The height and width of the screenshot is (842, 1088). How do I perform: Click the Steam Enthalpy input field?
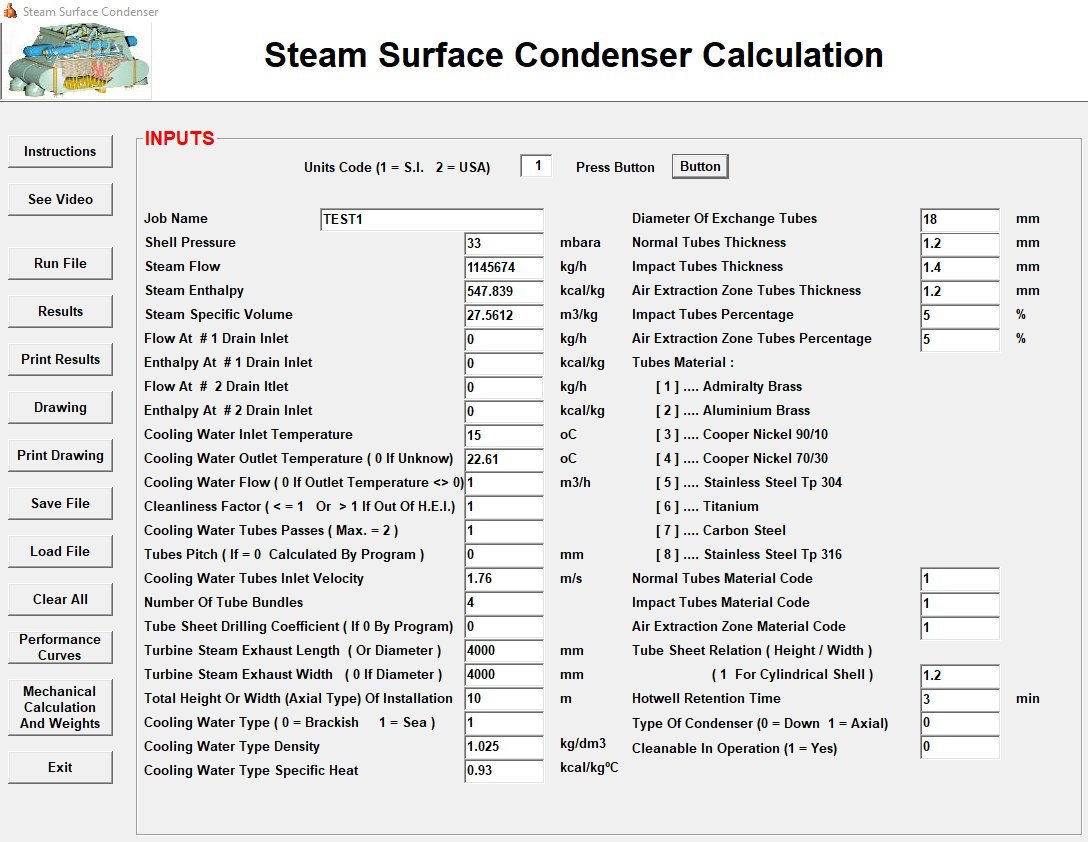(x=504, y=291)
